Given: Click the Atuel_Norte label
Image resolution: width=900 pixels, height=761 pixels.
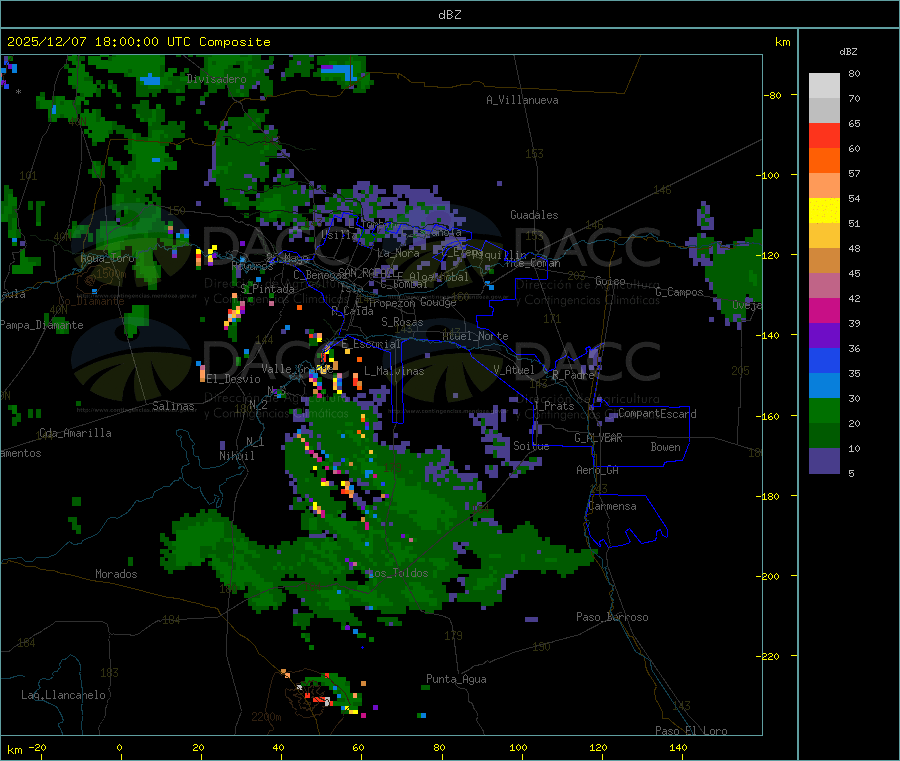Looking at the screenshot, I should click(475, 336).
